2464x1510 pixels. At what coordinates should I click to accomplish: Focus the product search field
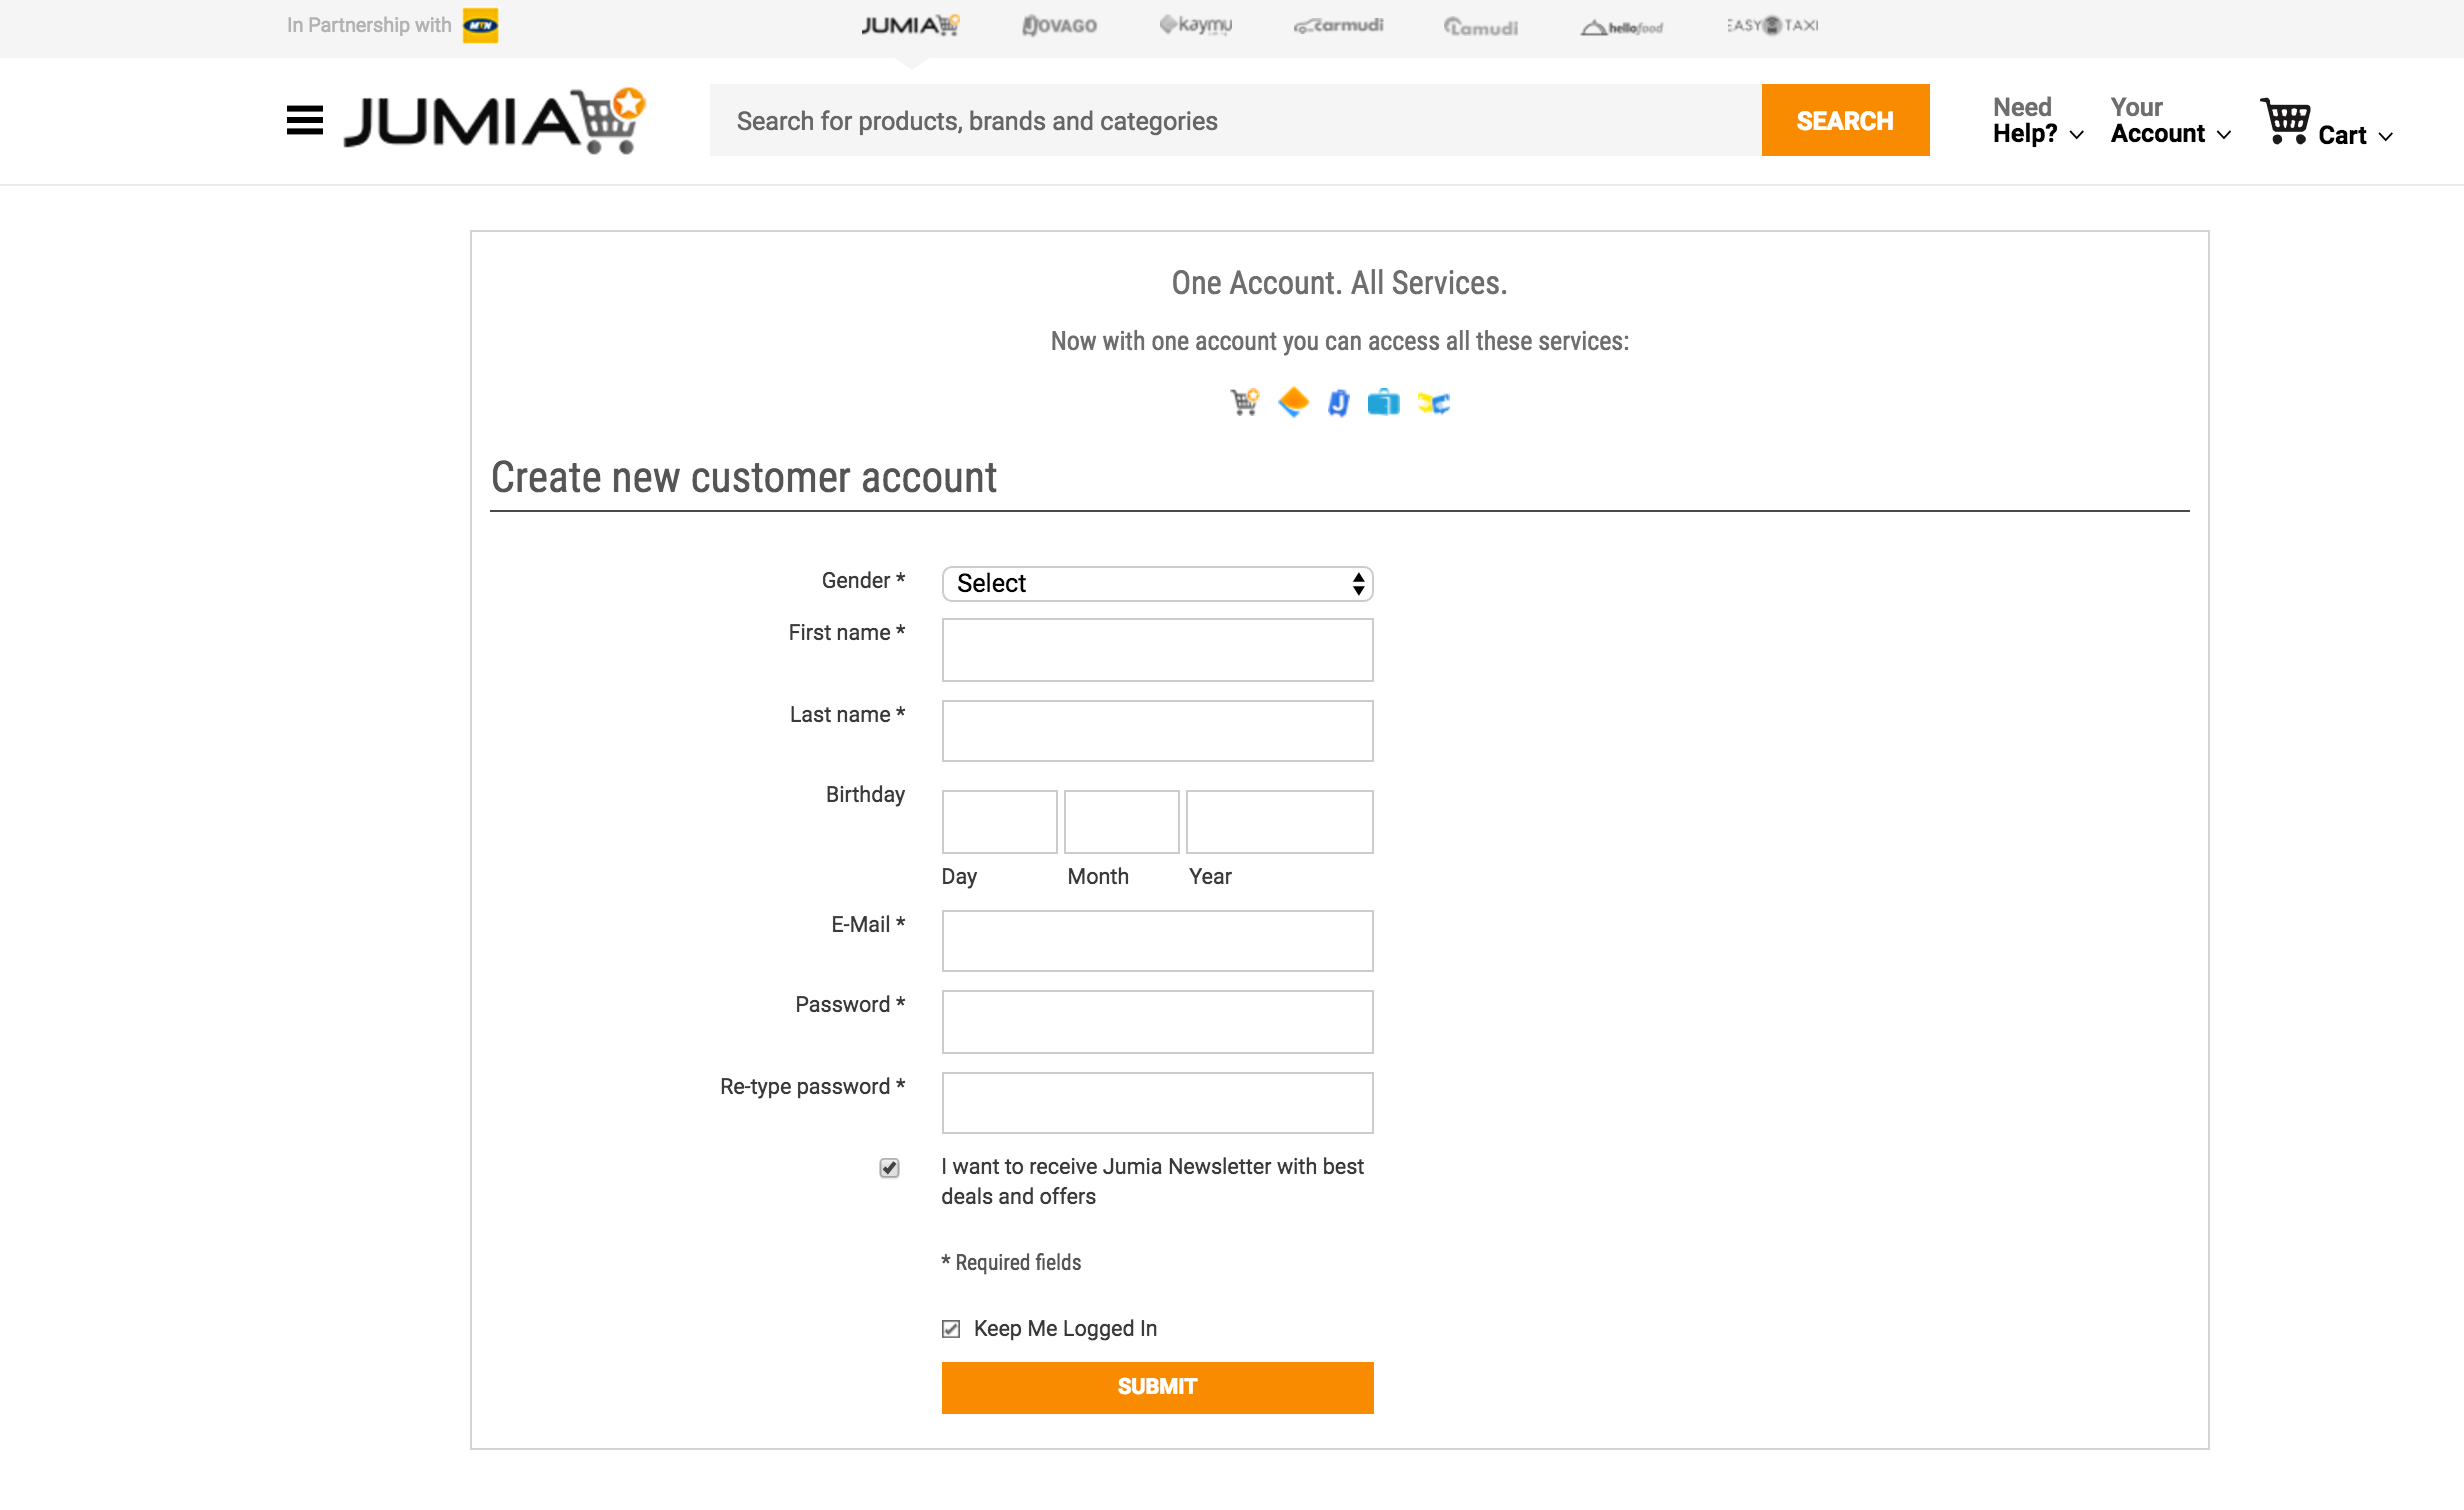[1235, 120]
